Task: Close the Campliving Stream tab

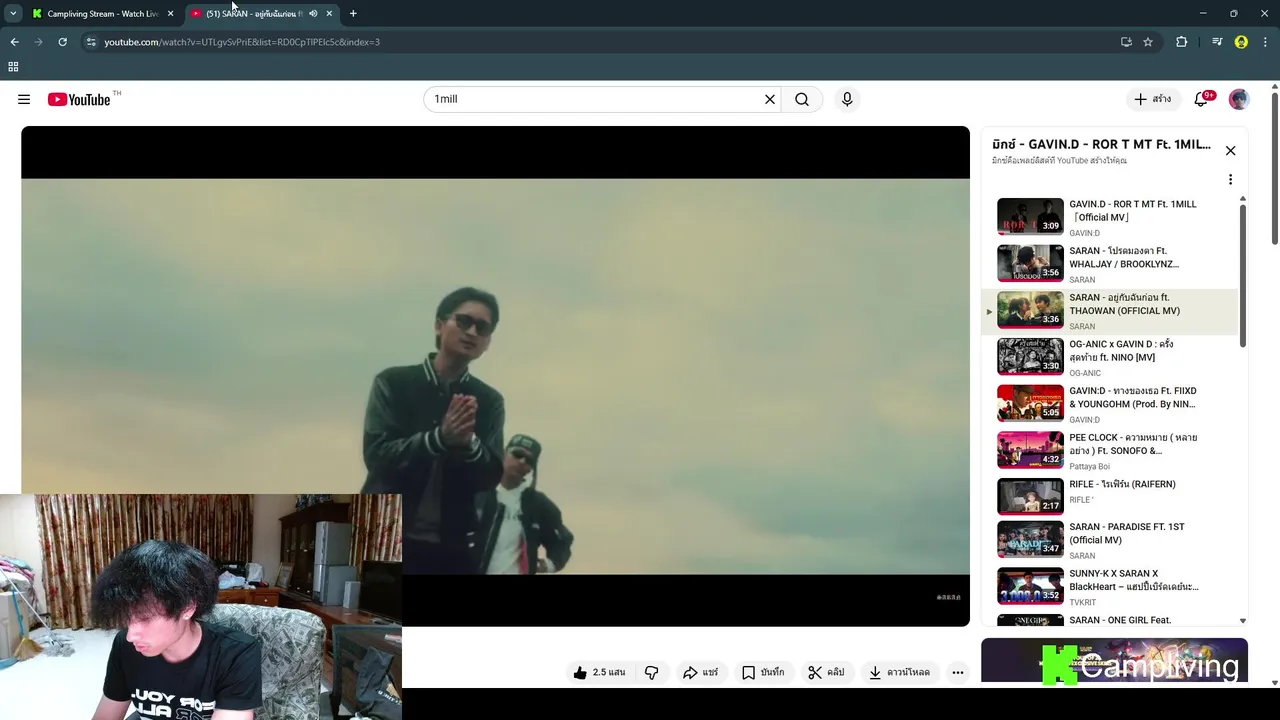Action: pos(170,14)
